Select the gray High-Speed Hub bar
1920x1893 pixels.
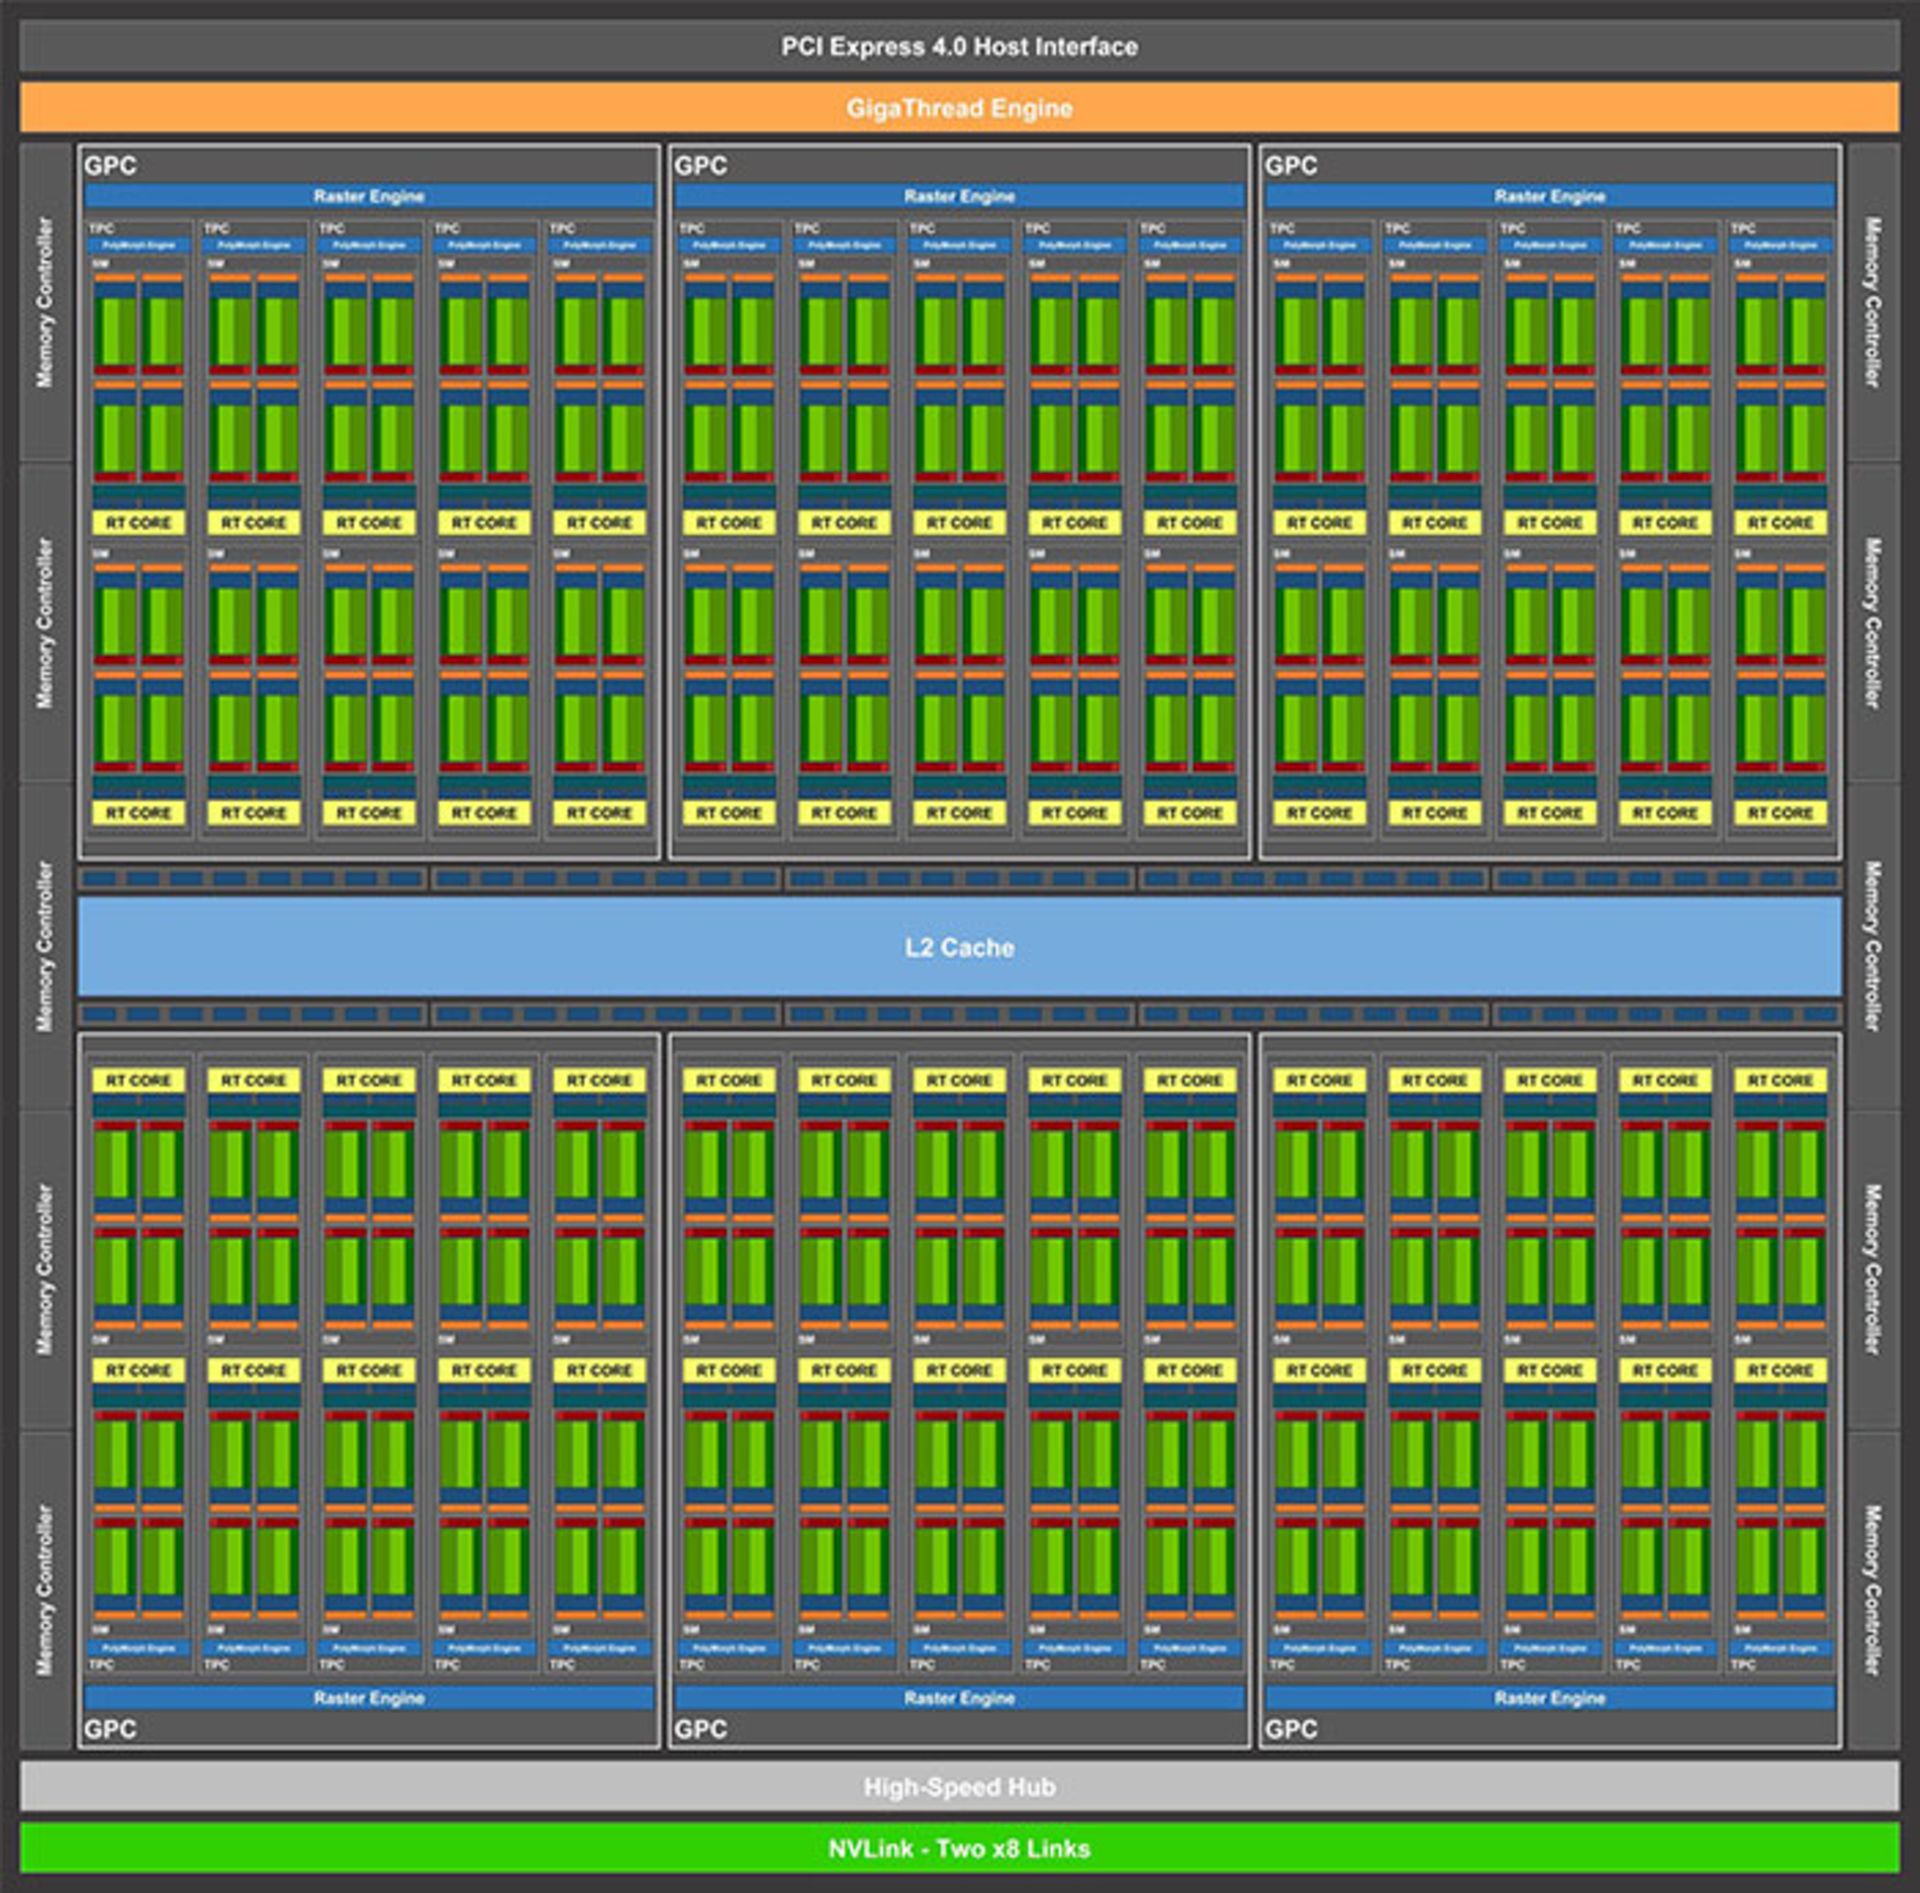[x=959, y=1786]
